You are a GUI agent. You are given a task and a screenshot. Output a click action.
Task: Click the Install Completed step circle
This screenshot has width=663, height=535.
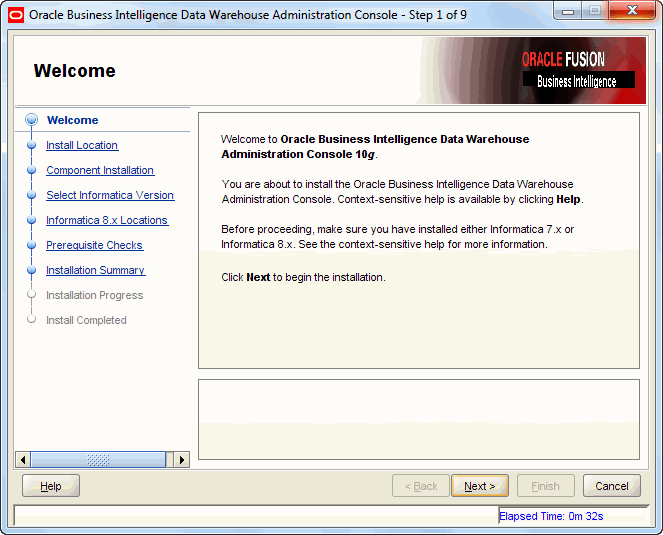pyautogui.click(x=31, y=319)
